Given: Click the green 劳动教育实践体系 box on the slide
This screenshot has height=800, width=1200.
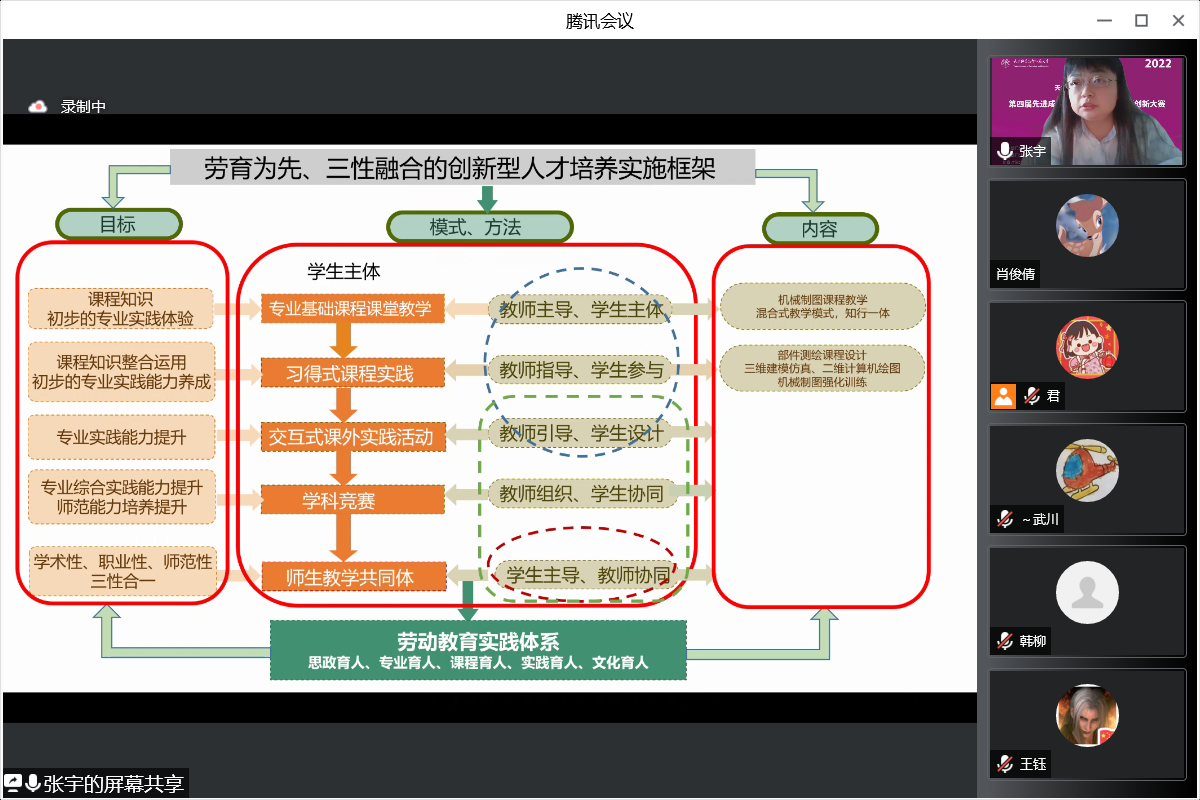Looking at the screenshot, I should click(478, 650).
